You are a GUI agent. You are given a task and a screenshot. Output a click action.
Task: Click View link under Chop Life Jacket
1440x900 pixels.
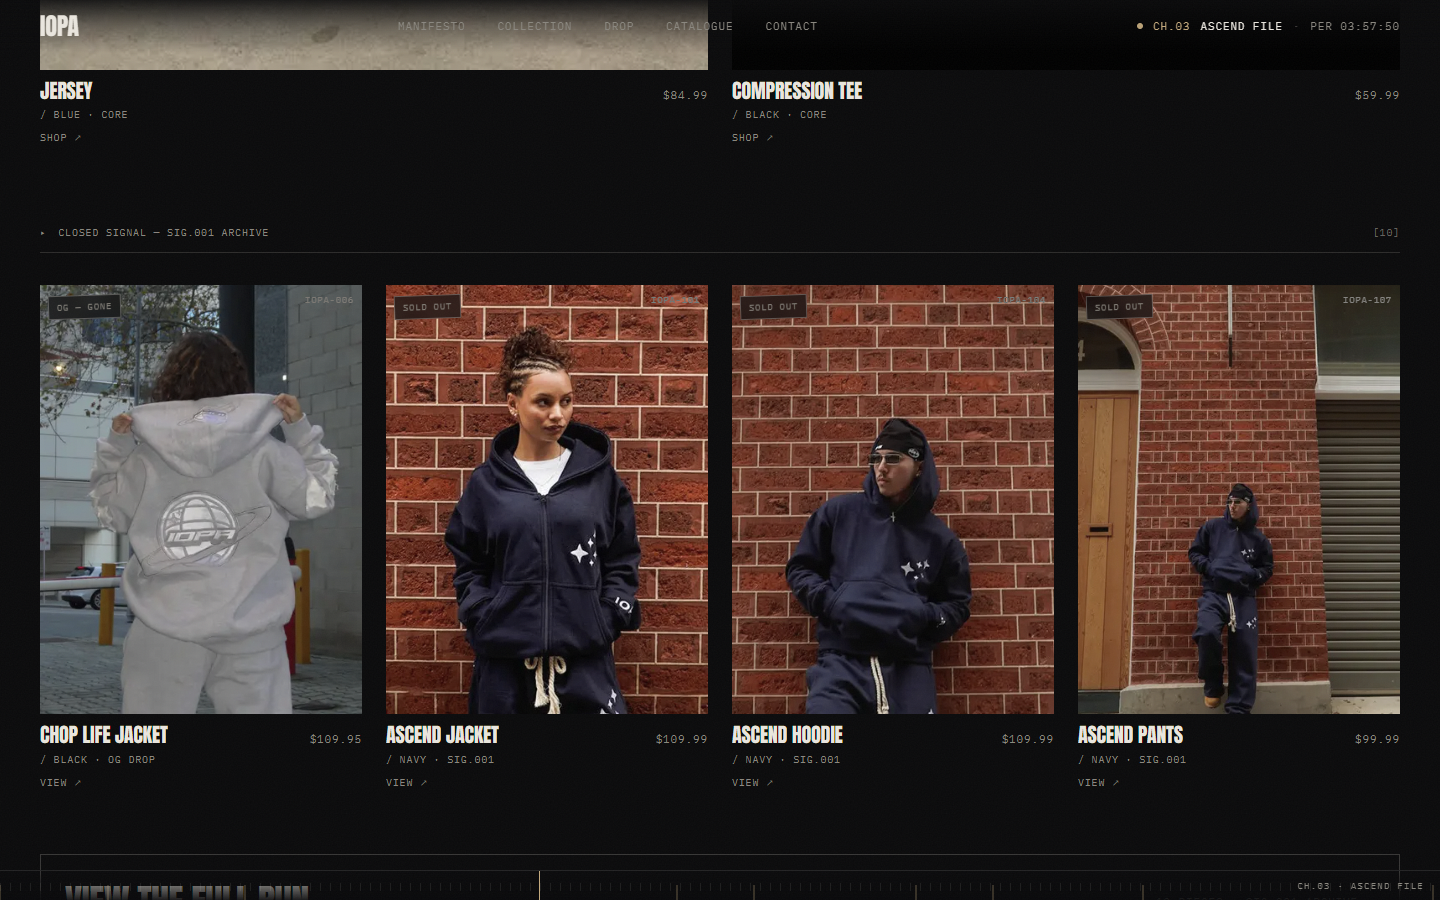tap(60, 783)
